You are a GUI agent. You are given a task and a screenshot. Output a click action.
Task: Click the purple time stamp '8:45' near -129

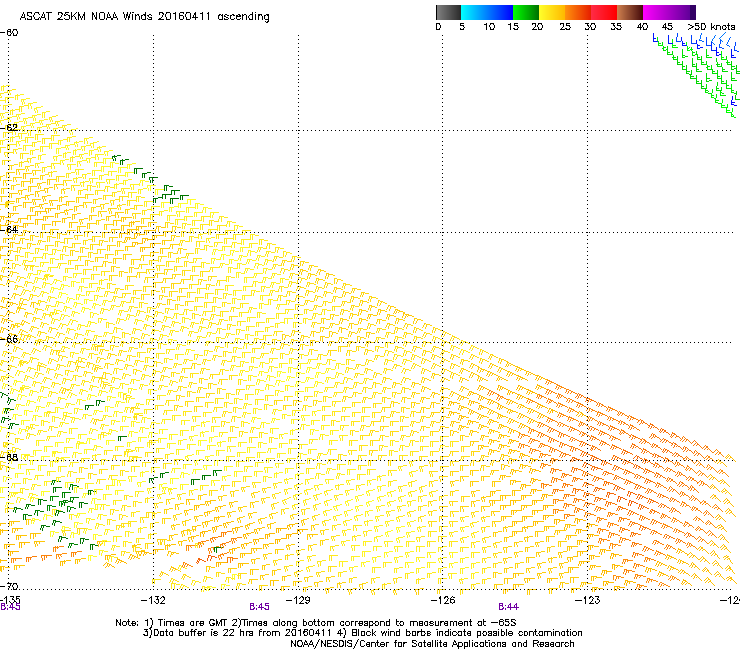[x=260, y=607]
